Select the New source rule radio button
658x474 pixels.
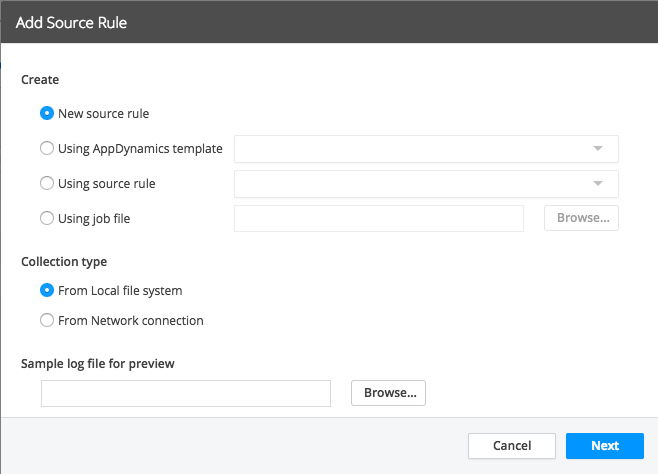coord(47,113)
